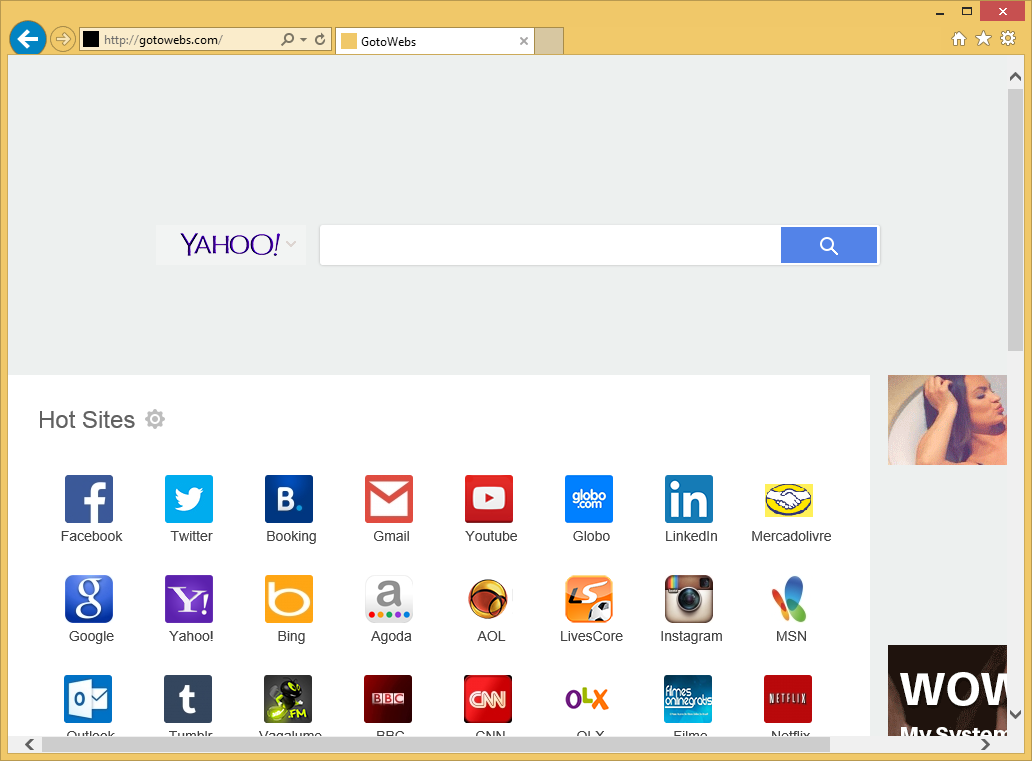This screenshot has height=761, width=1032.
Task: Open a new blank tab
Action: (549, 41)
